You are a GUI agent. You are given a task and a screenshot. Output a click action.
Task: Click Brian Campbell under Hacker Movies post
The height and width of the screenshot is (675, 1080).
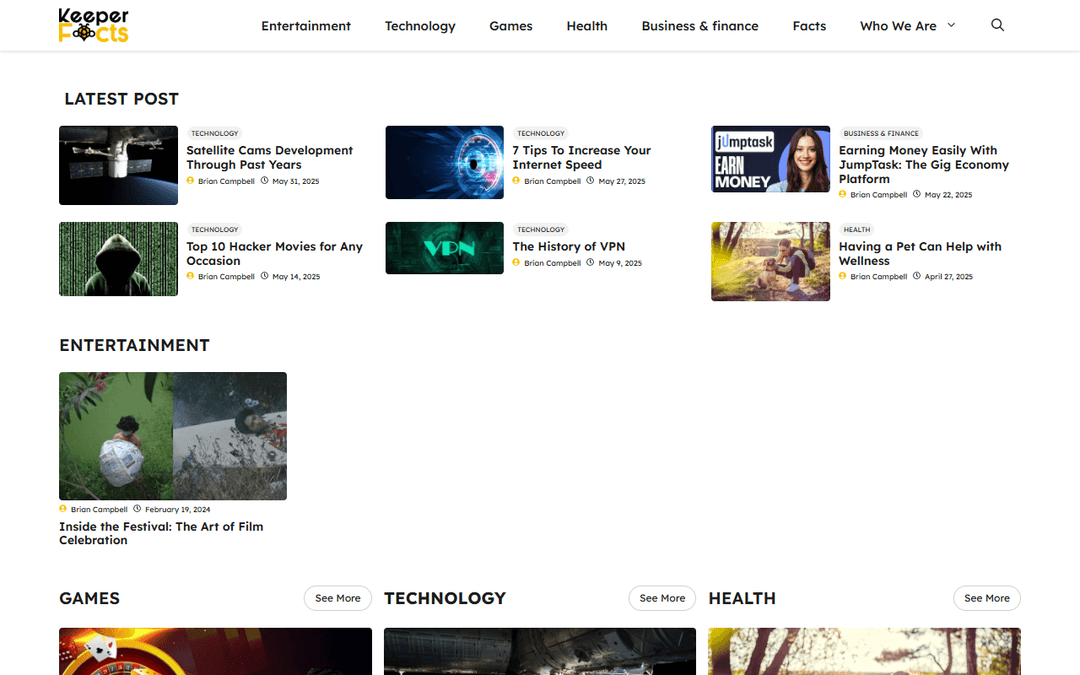click(x=226, y=277)
